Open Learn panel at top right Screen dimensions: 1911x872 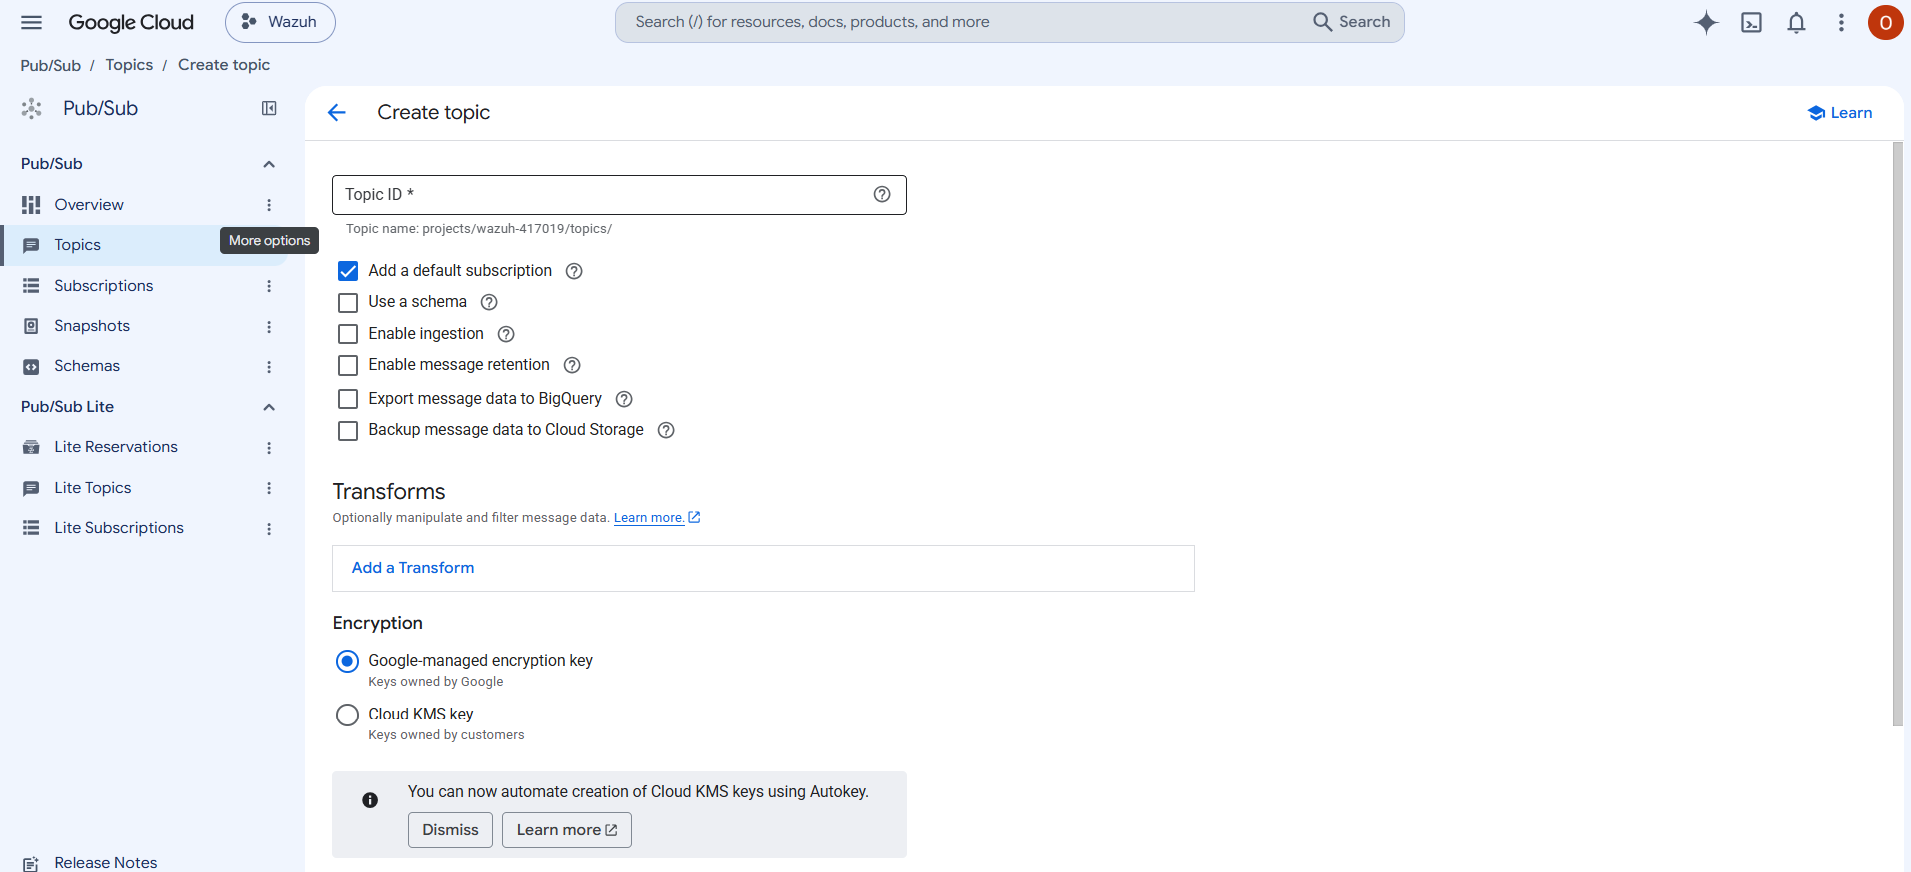[1840, 113]
